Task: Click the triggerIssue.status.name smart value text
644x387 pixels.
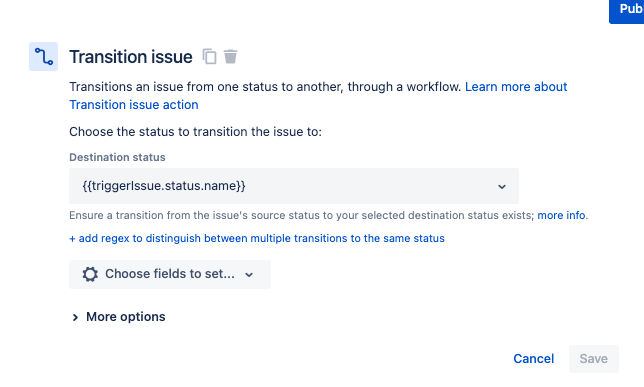Action: pyautogui.click(x=164, y=186)
